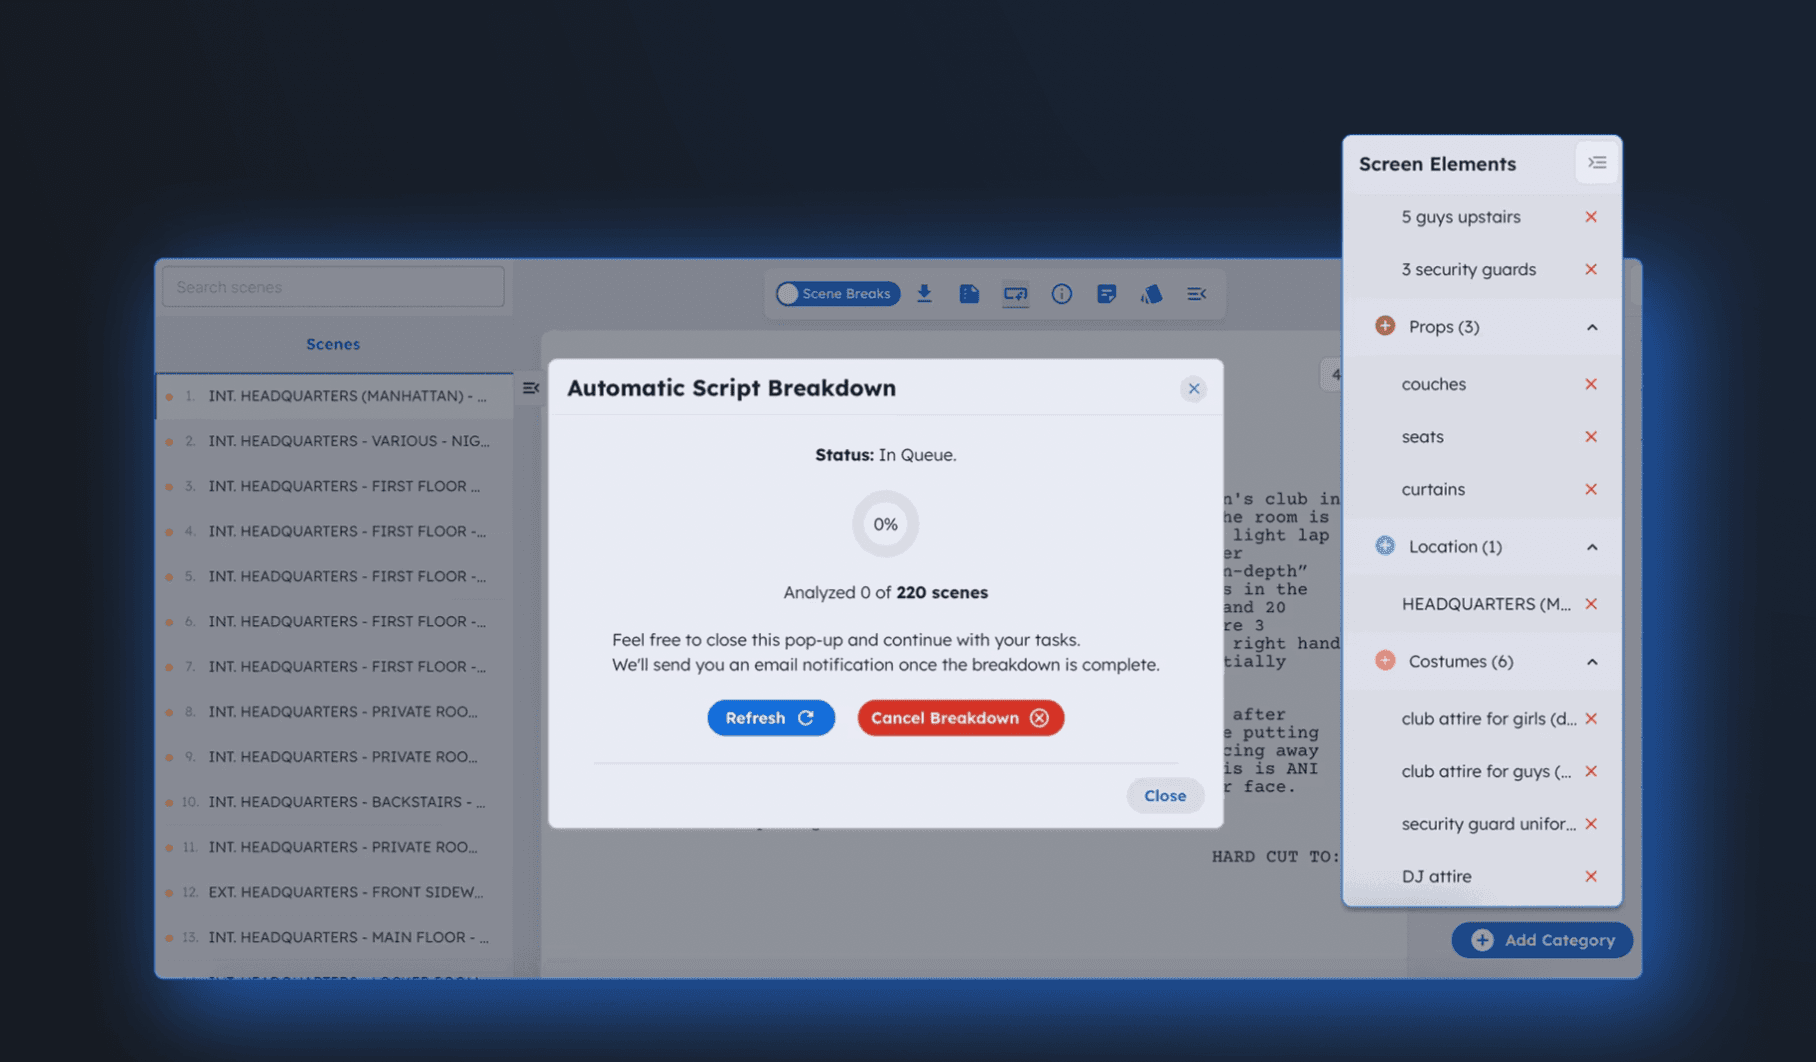The height and width of the screenshot is (1062, 1816).
Task: Open the notes icon in the toolbar
Action: (x=1106, y=293)
